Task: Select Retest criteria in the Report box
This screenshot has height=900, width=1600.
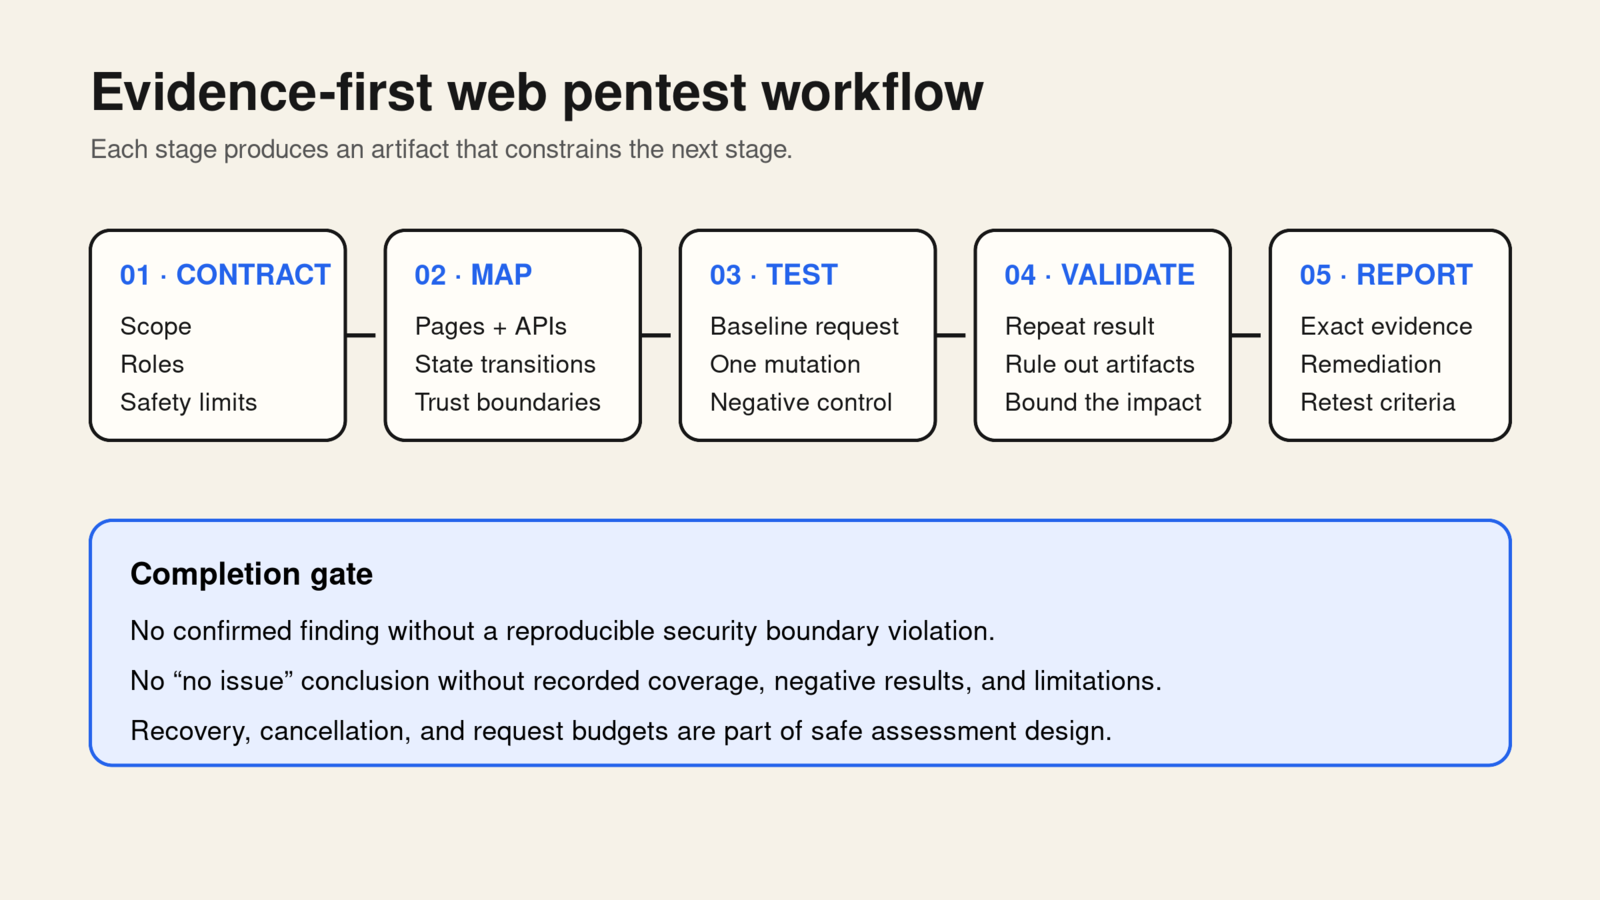Action: pos(1378,402)
